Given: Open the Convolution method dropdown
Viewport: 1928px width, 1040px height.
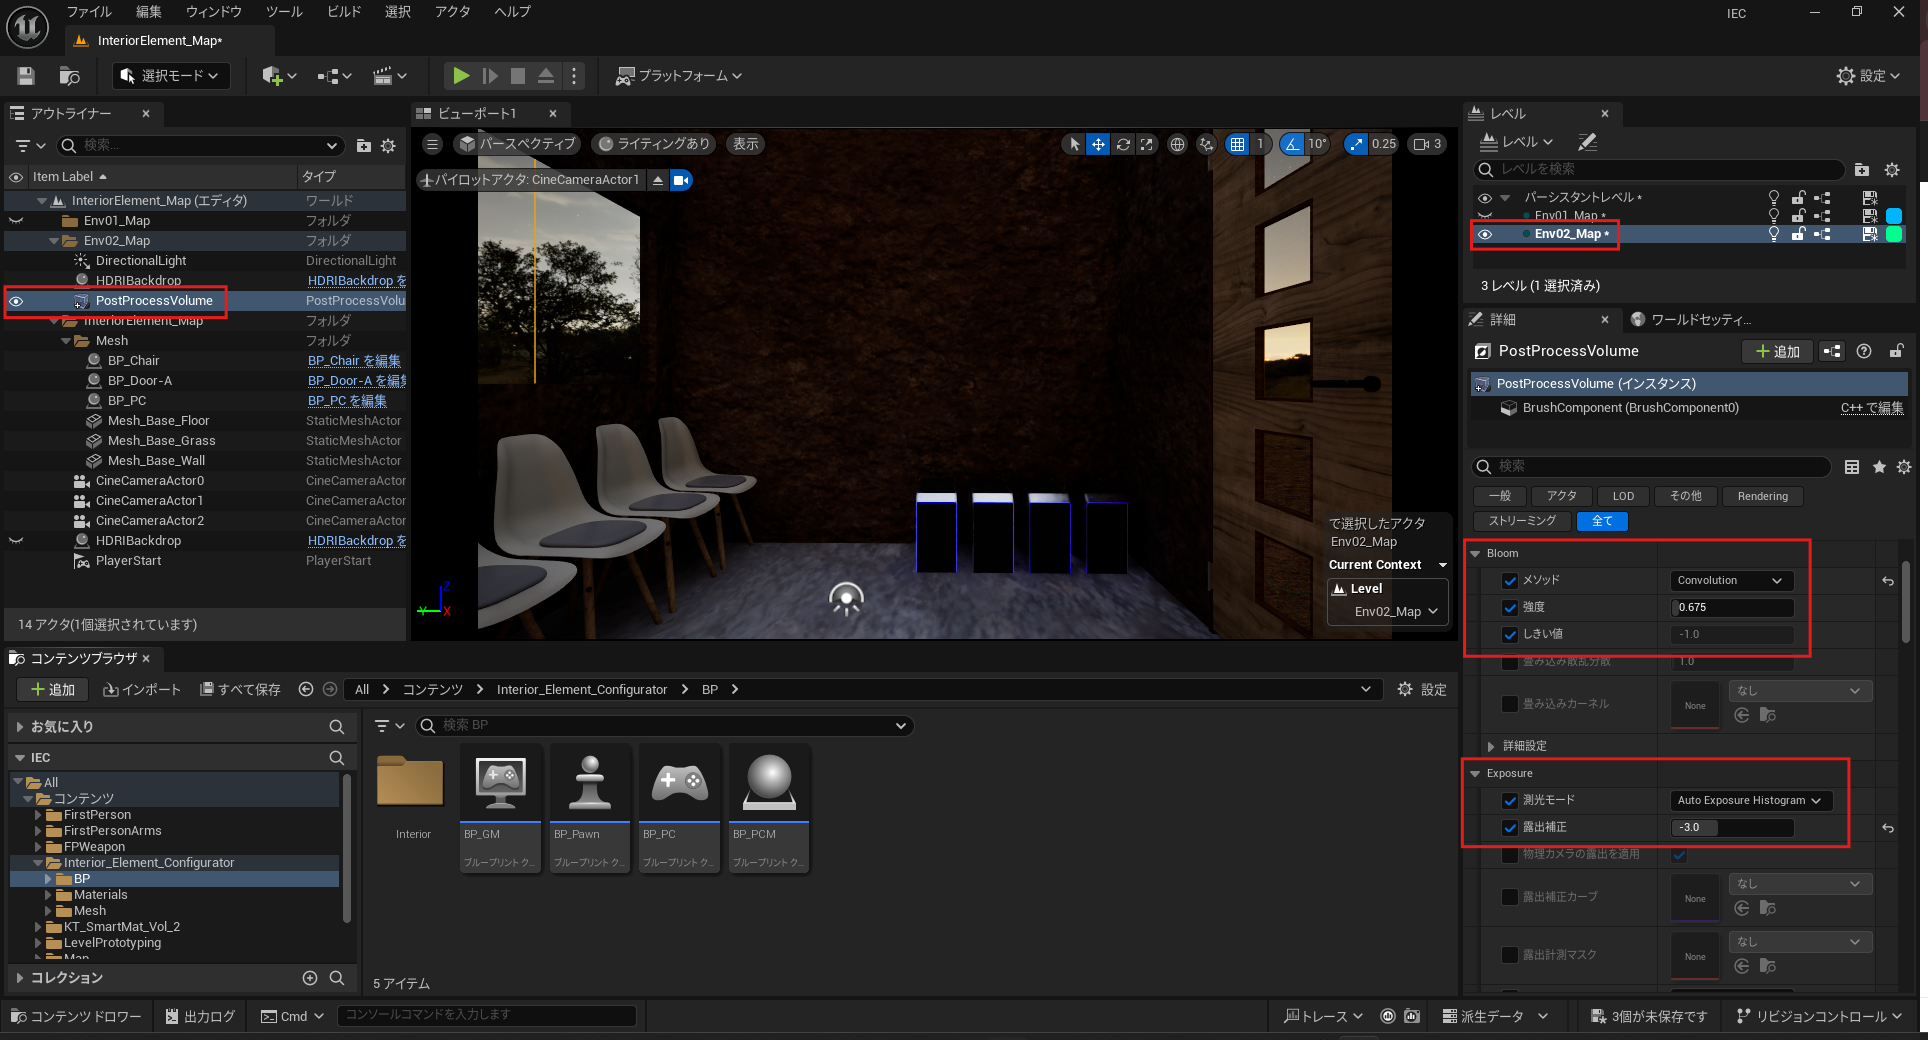Looking at the screenshot, I should pyautogui.click(x=1731, y=581).
